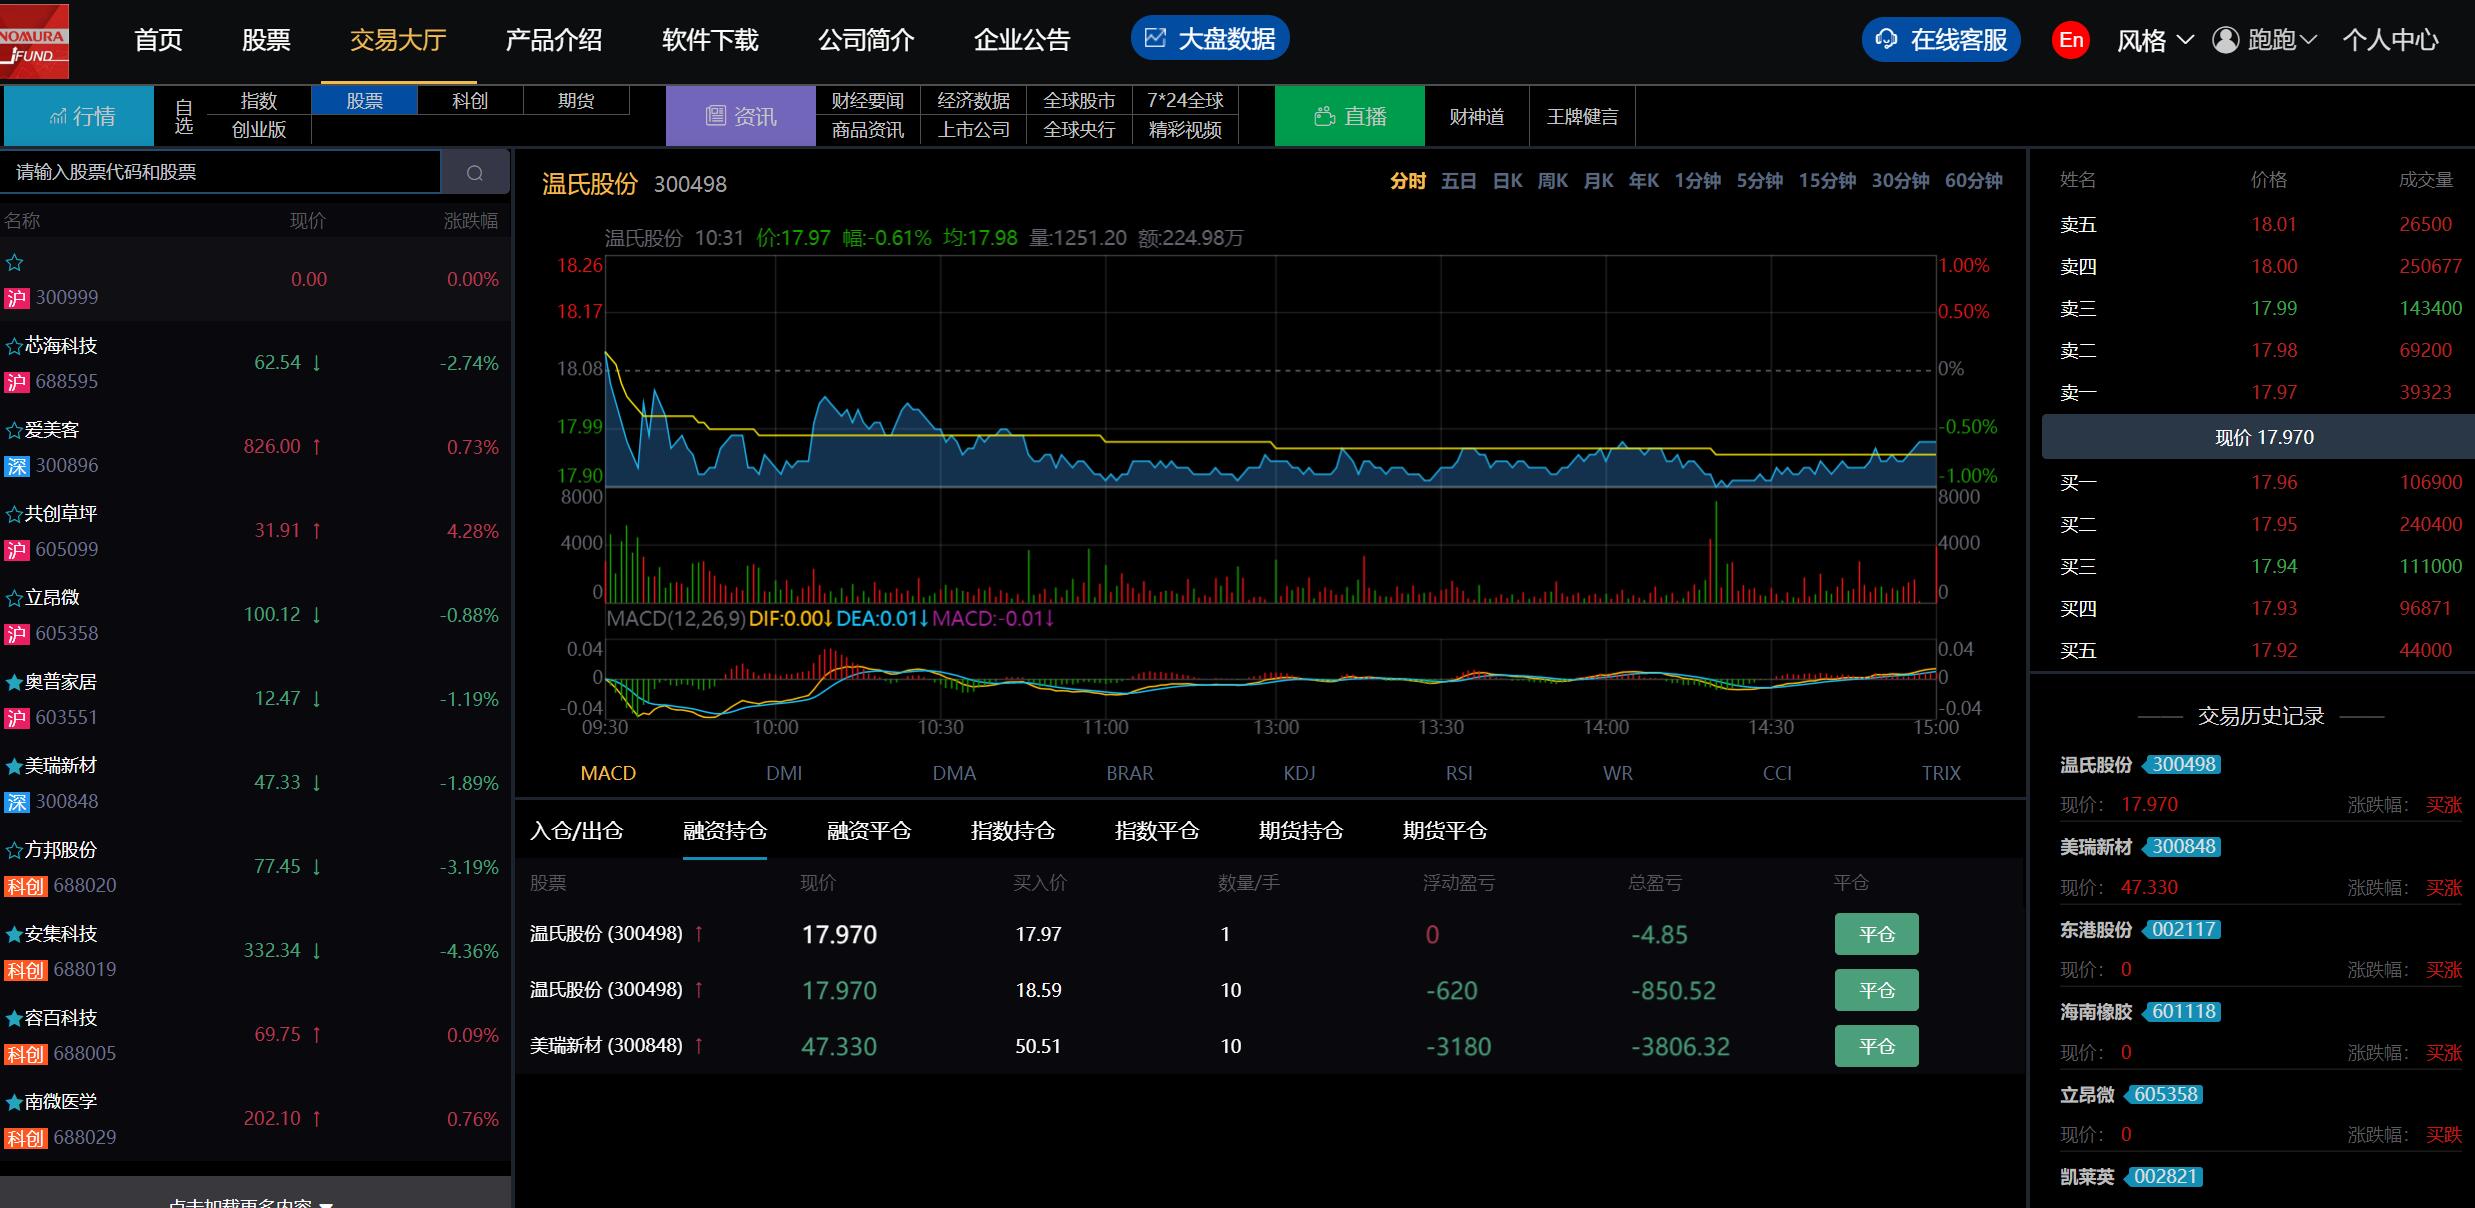Open the 融资平仓 tab

click(869, 831)
